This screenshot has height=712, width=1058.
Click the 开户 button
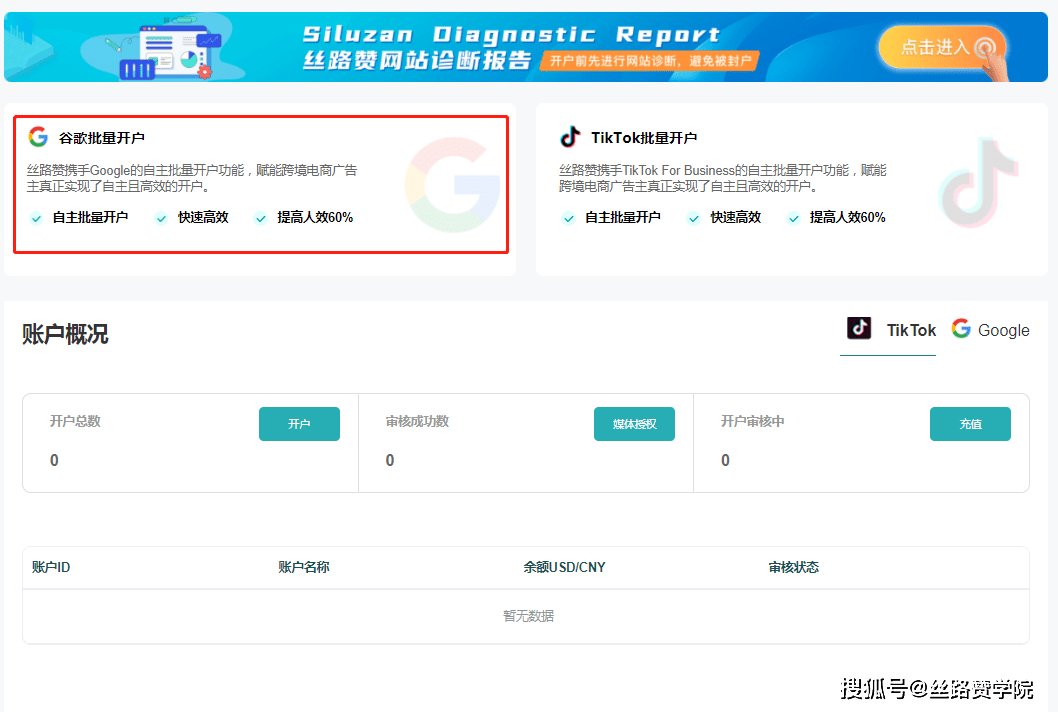click(x=299, y=423)
